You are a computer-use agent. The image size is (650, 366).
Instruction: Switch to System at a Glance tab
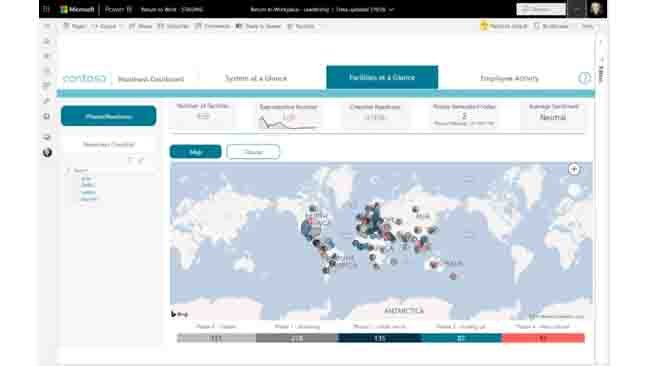point(256,78)
